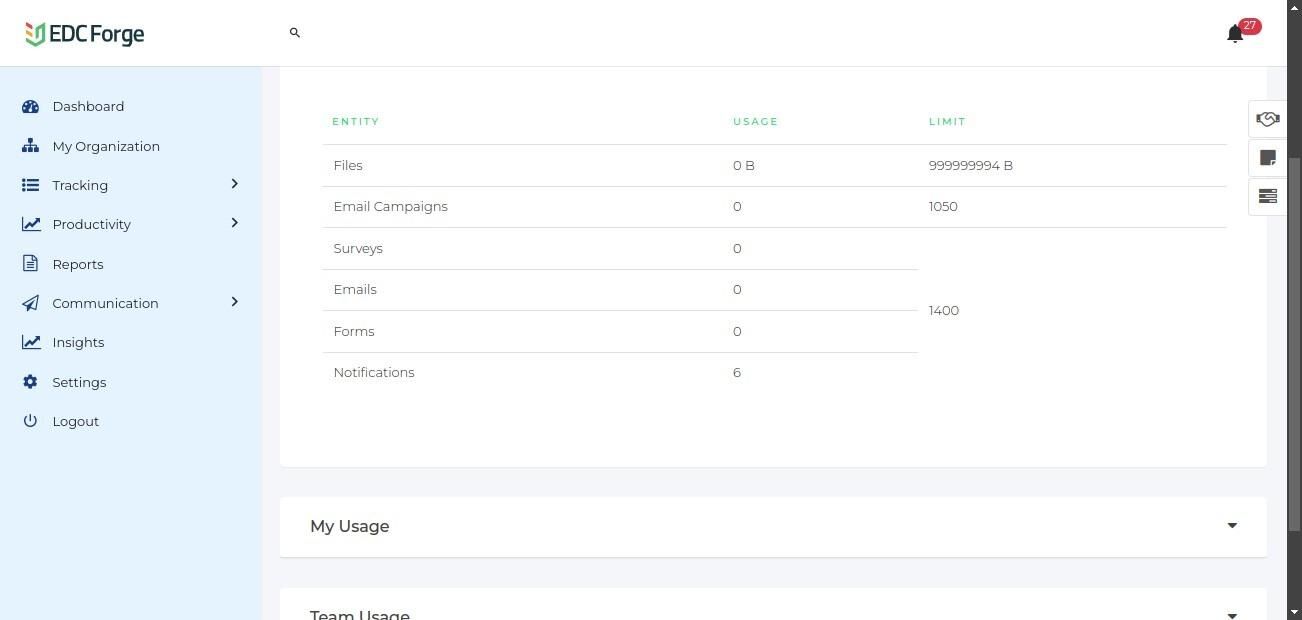Expand the Productivity submenu arrow
The height and width of the screenshot is (620, 1302).
[235, 223]
